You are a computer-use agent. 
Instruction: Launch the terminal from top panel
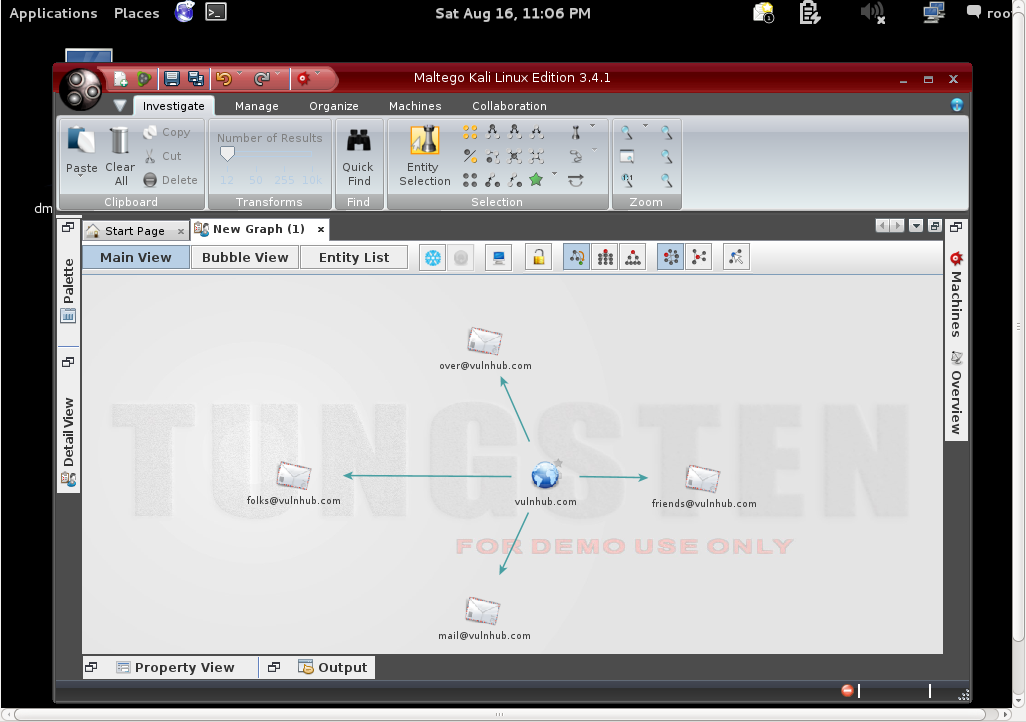click(x=216, y=12)
